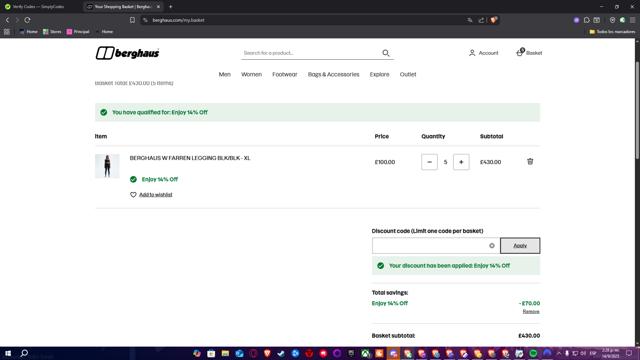Click the Apply discount button

[520, 246]
